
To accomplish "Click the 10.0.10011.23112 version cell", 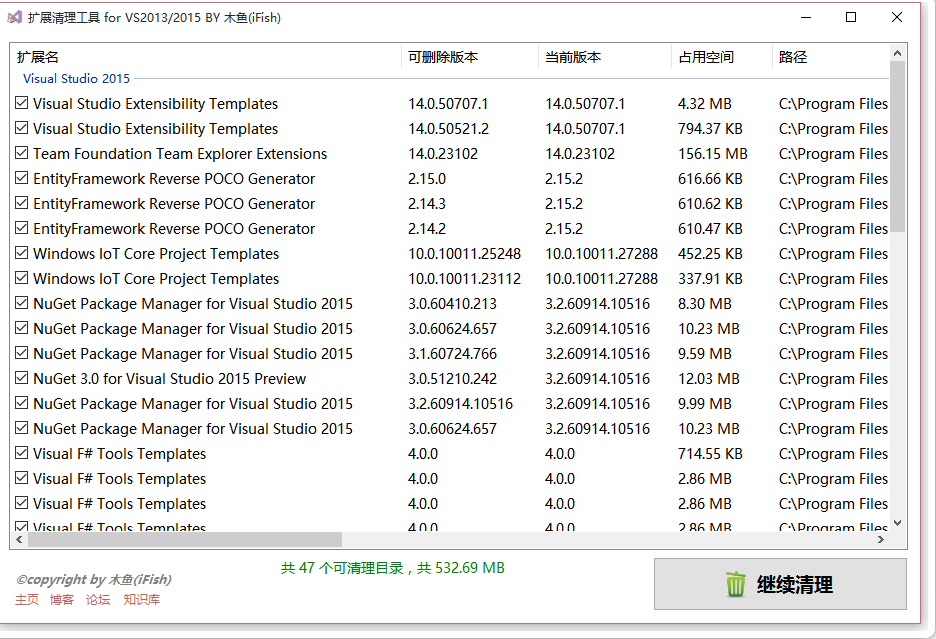I will [x=464, y=279].
